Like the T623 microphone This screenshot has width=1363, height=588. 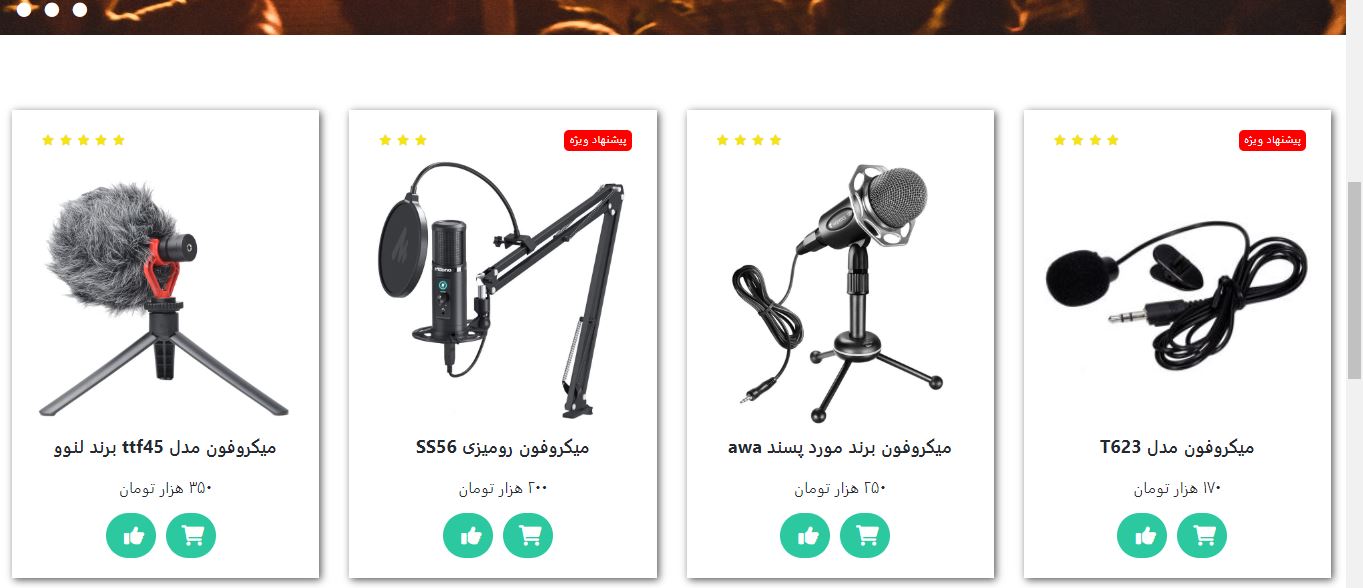(1142, 535)
